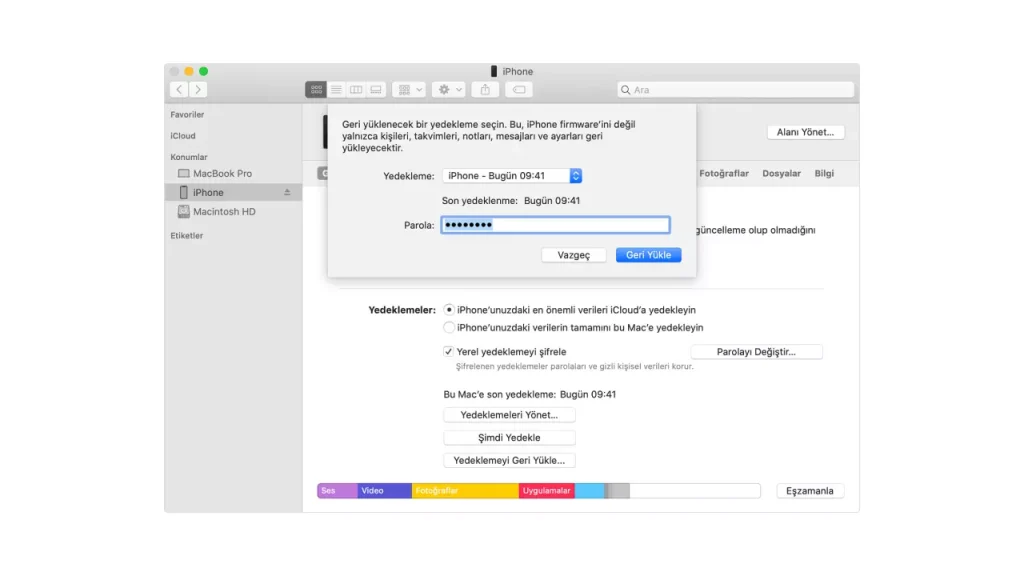Open the group-by arrangement dropdown
1024x576 pixels.
(409, 89)
